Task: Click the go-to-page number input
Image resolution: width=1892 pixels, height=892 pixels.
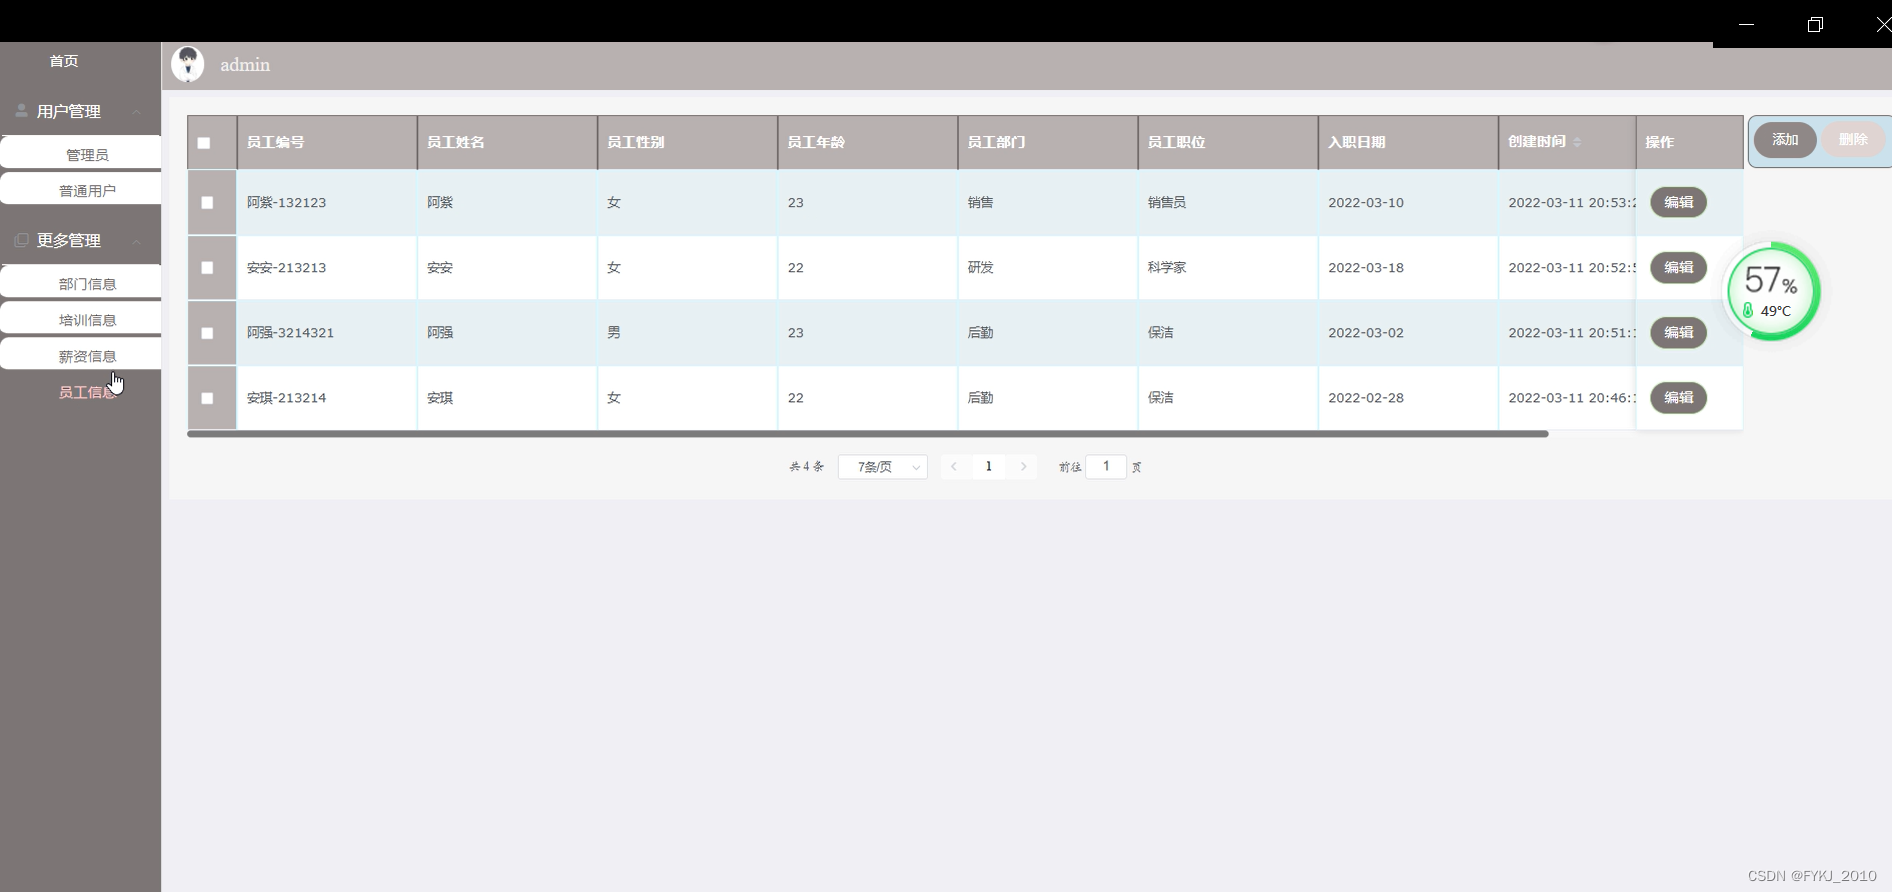Action: (x=1106, y=467)
